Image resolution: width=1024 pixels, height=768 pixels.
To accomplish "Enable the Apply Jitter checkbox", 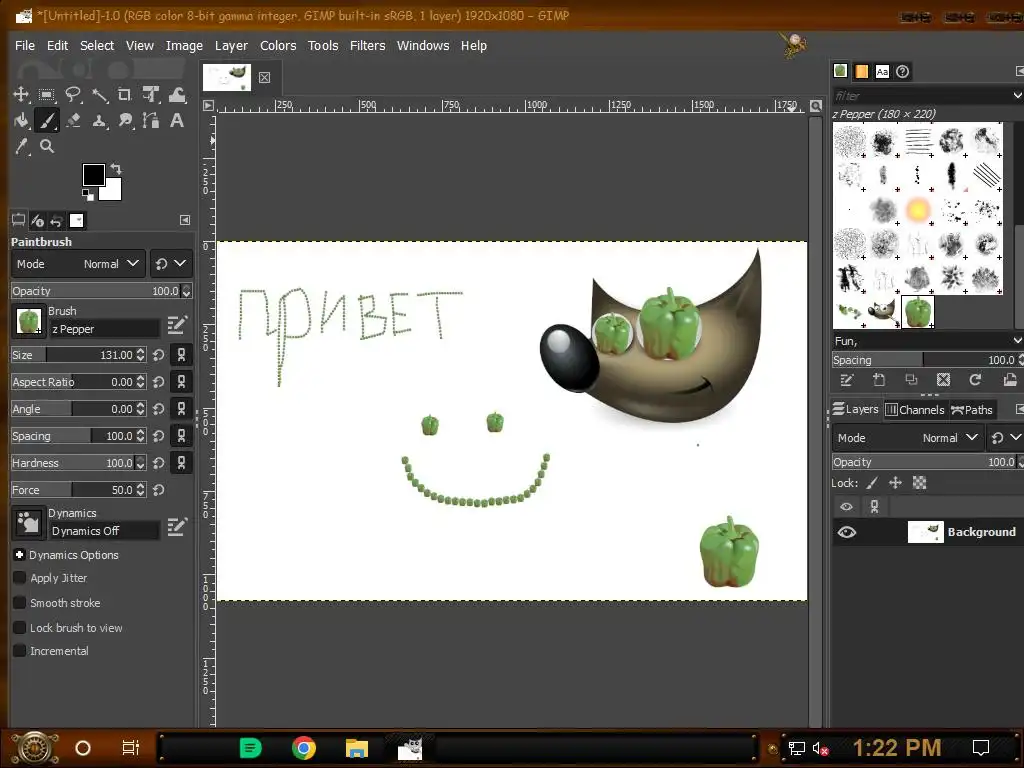I will (x=20, y=578).
